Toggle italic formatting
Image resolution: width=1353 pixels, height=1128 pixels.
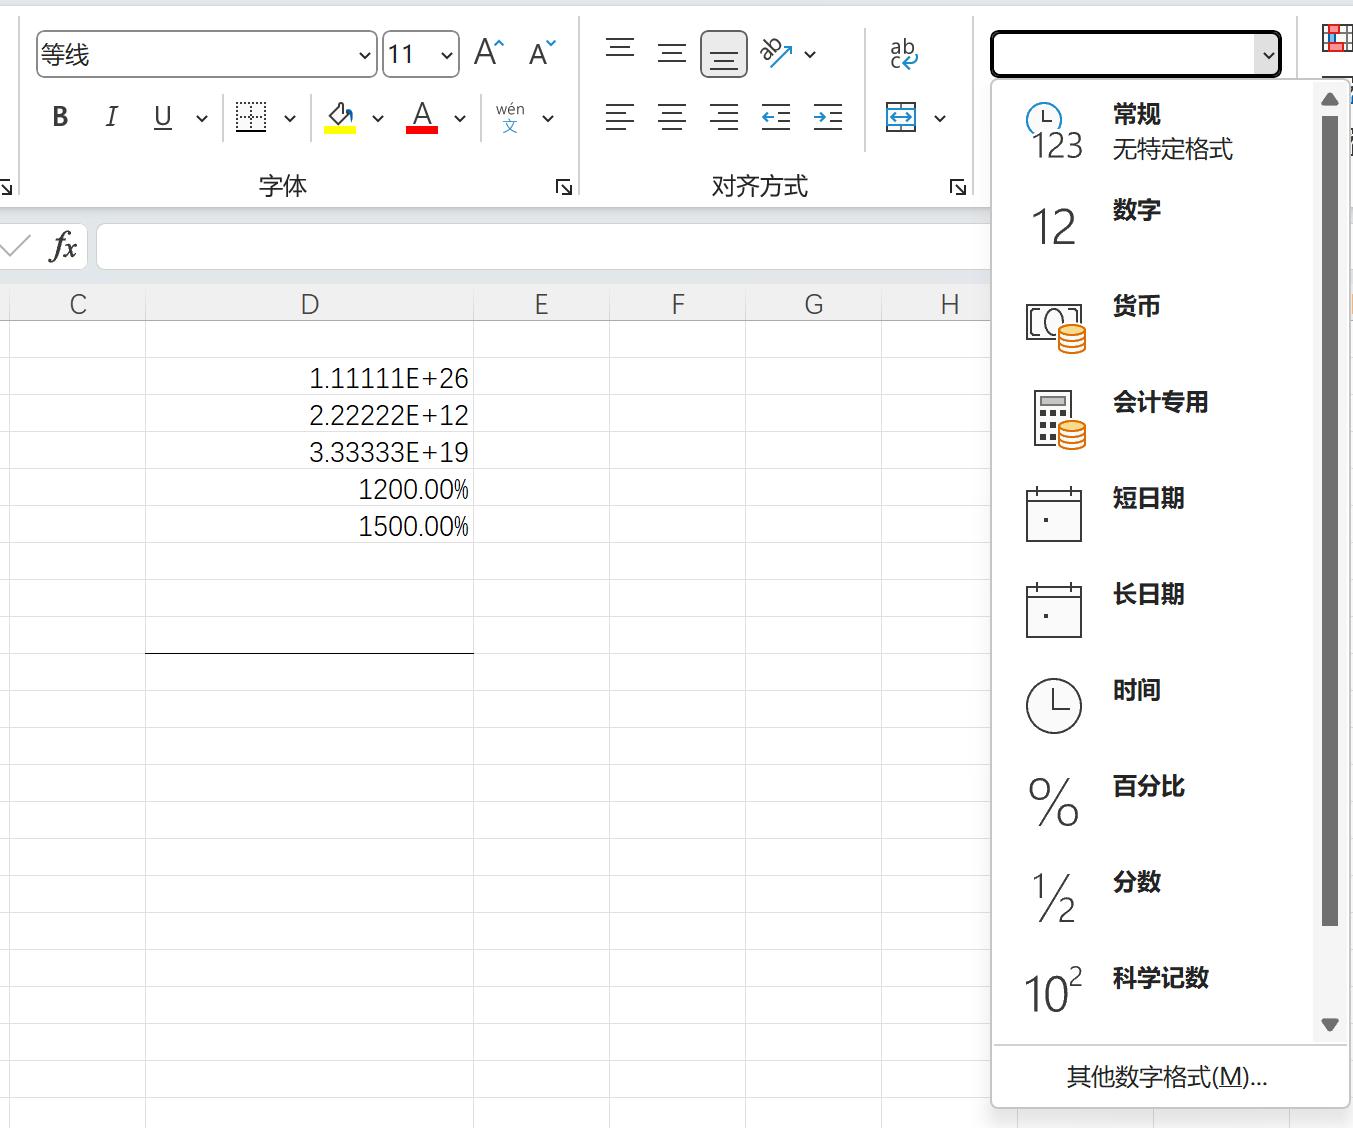[x=111, y=118]
